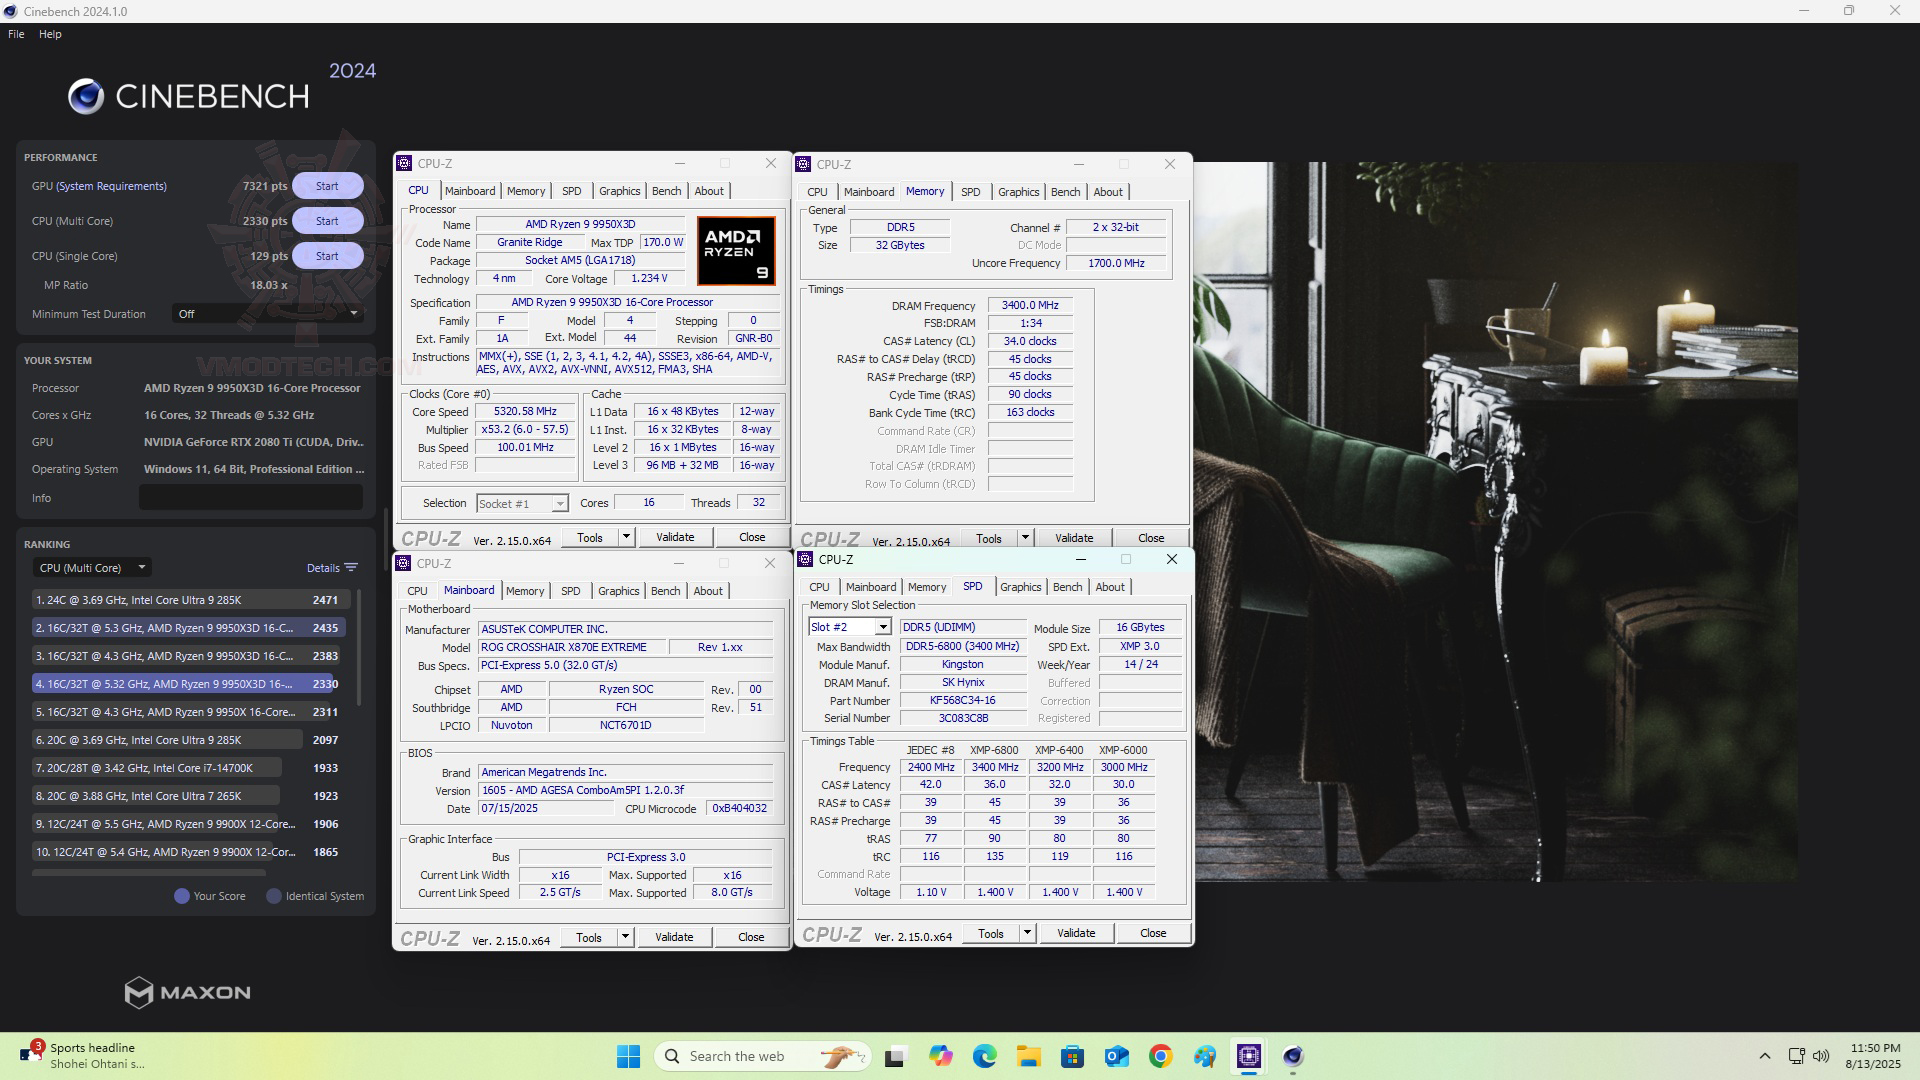Viewport: 1920px width, 1080px height.
Task: Open the File menu
Action: [15, 33]
